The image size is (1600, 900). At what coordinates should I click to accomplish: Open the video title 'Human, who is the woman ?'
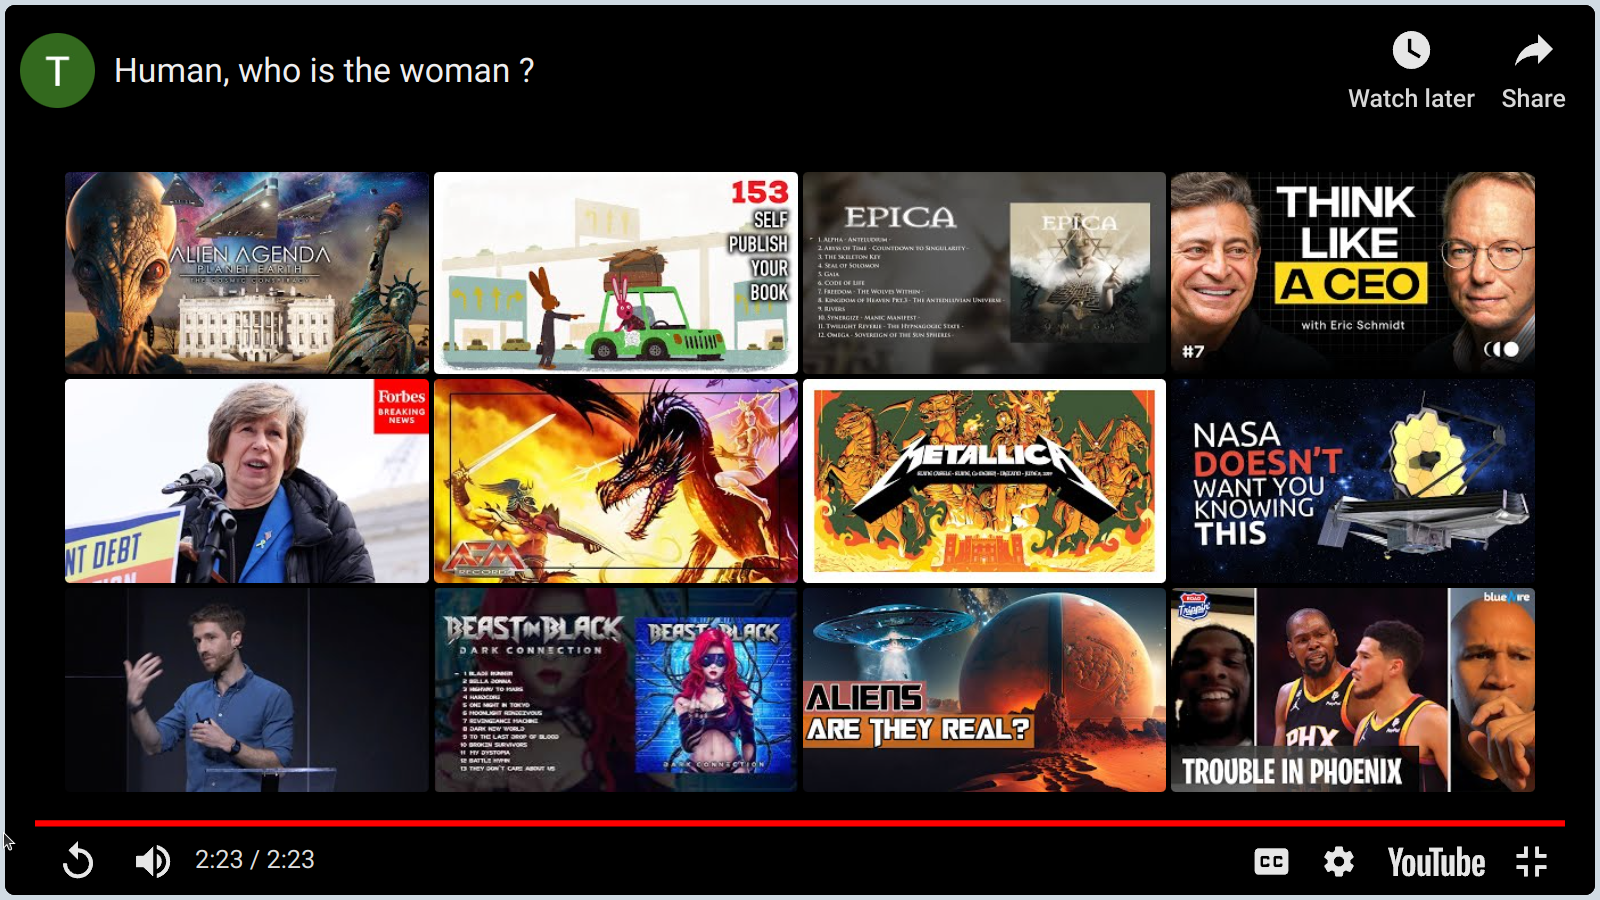324,71
